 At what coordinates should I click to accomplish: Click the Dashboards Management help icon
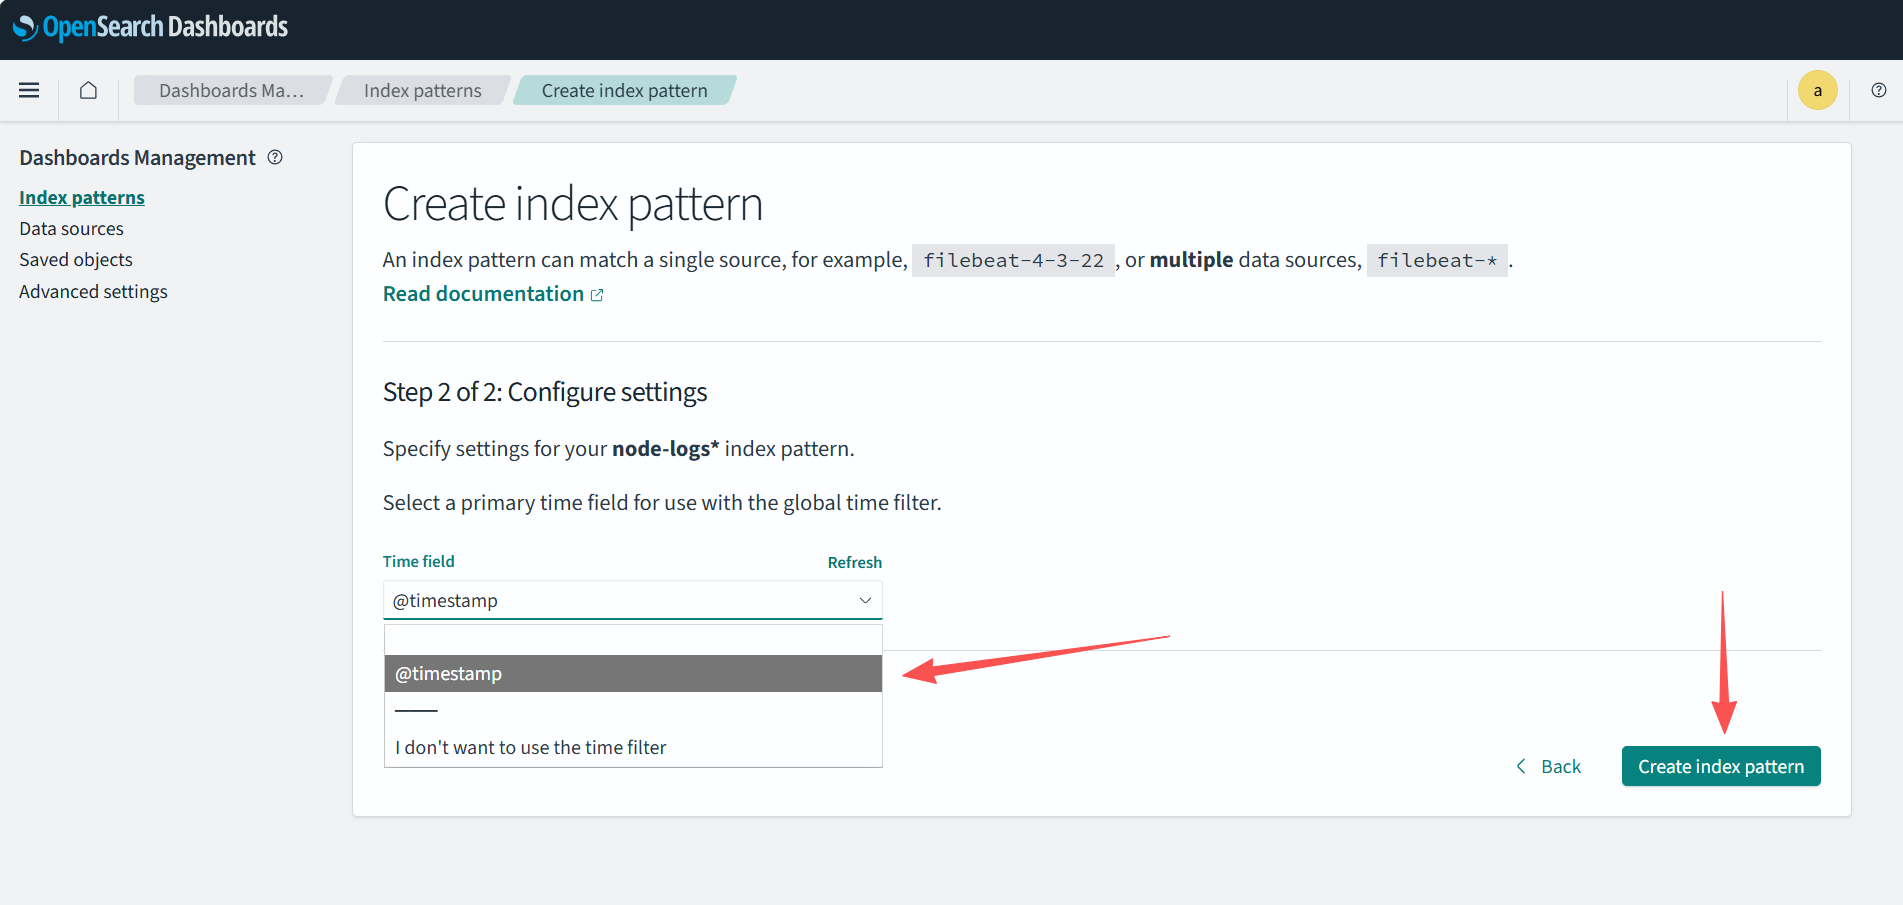pos(275,157)
